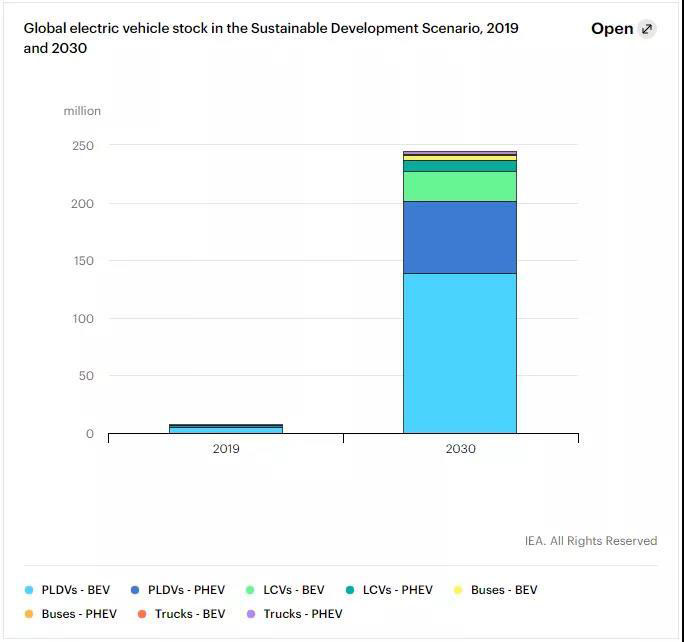The height and width of the screenshot is (642, 684).
Task: Click the red Trucks - BEV legend dot
Action: point(142,614)
